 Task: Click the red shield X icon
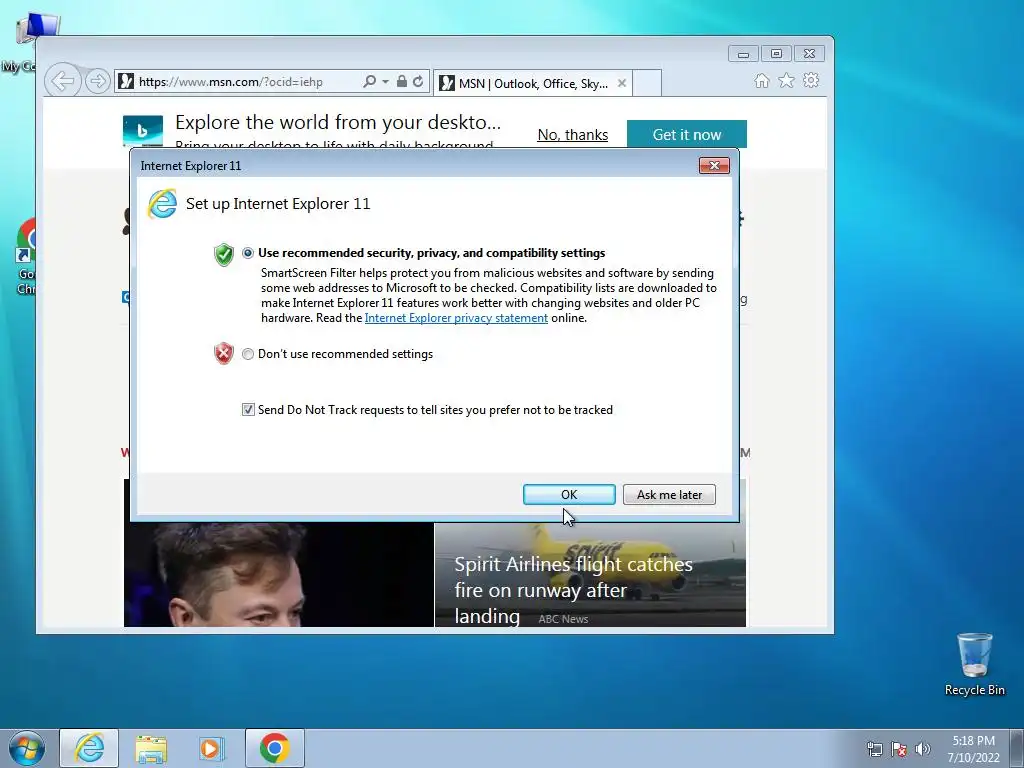click(223, 353)
